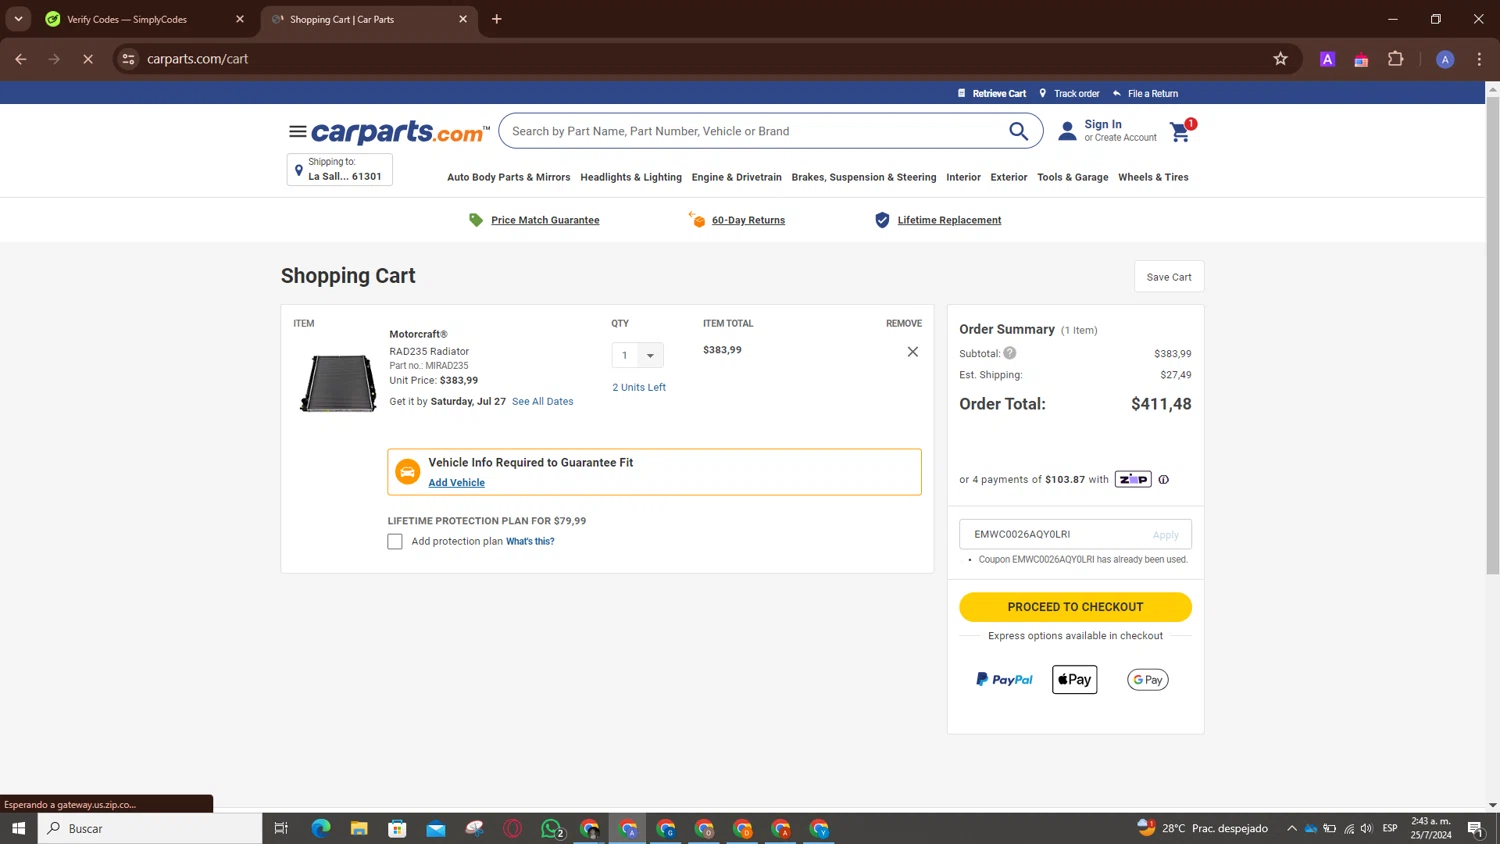
Task: Open the Chrome profile avatar
Action: (x=1445, y=59)
